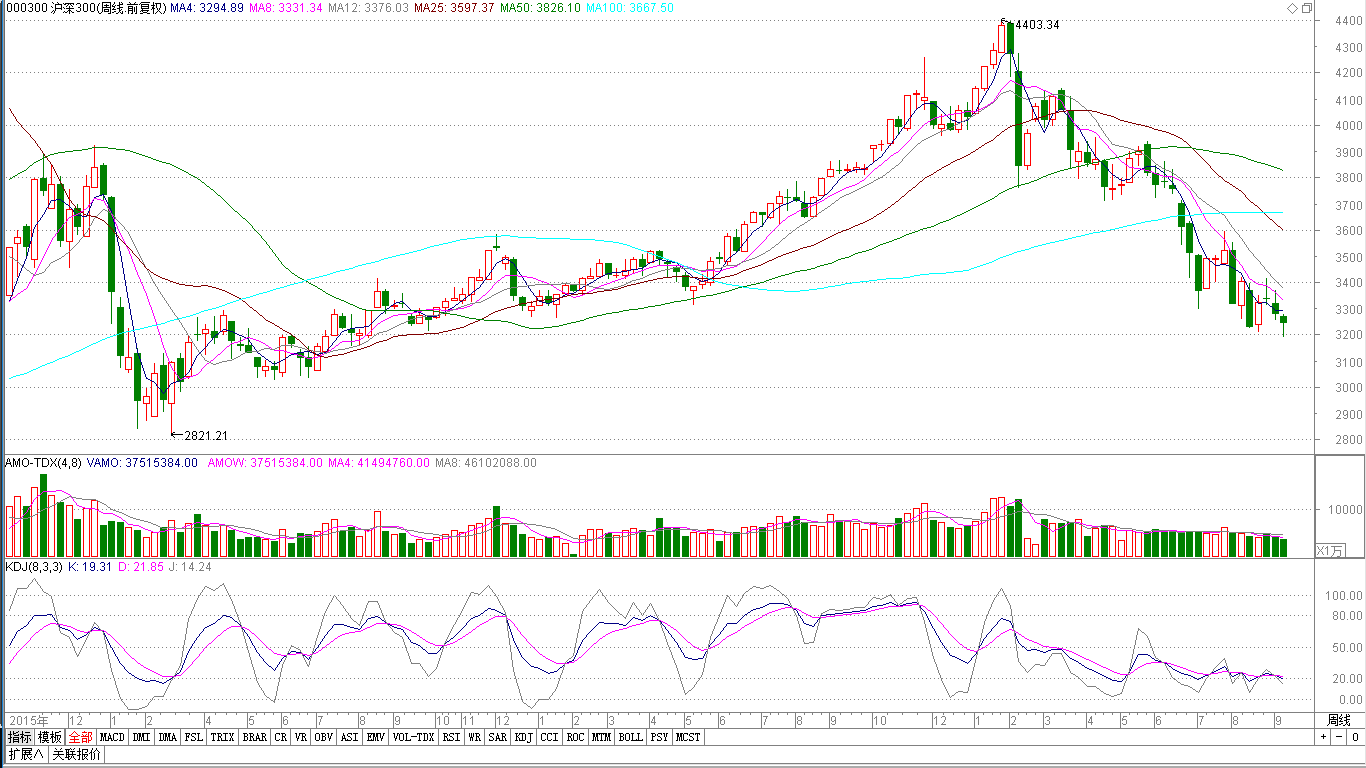
Task: Select the RSI indicator
Action: pos(451,737)
